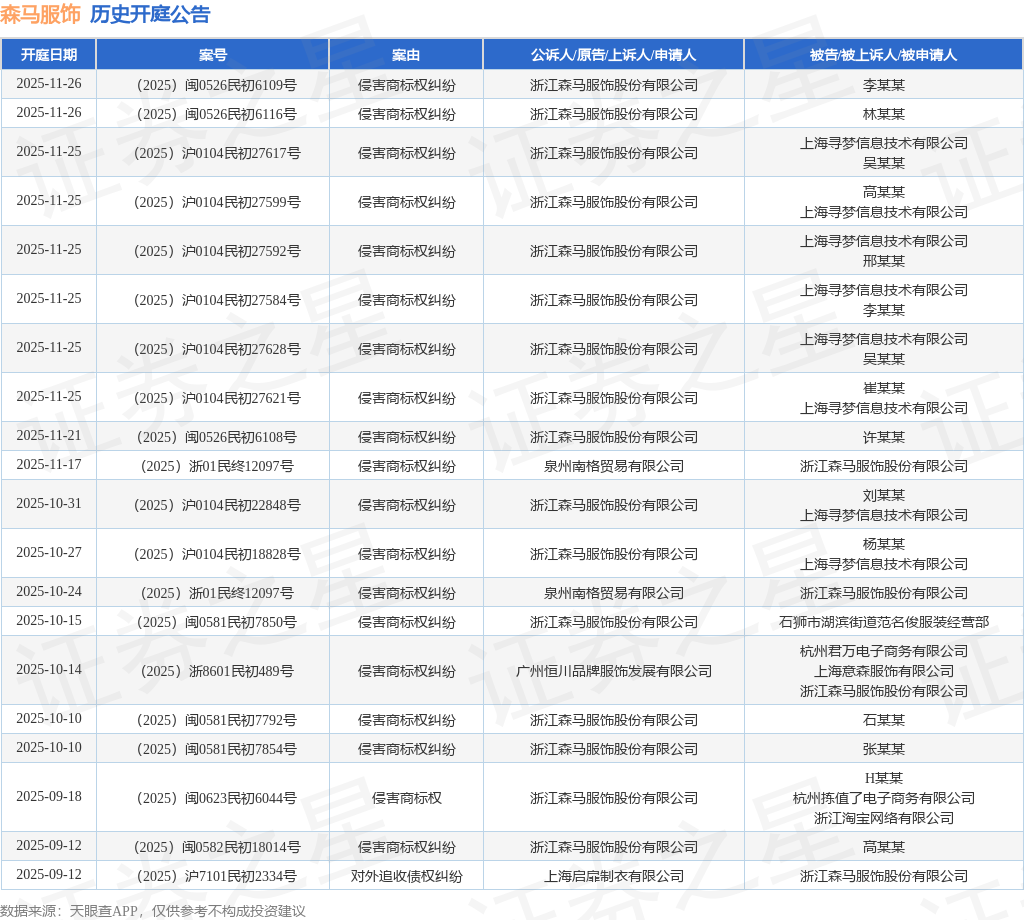Click case number (2025)闽0526民初6116号

tap(213, 114)
